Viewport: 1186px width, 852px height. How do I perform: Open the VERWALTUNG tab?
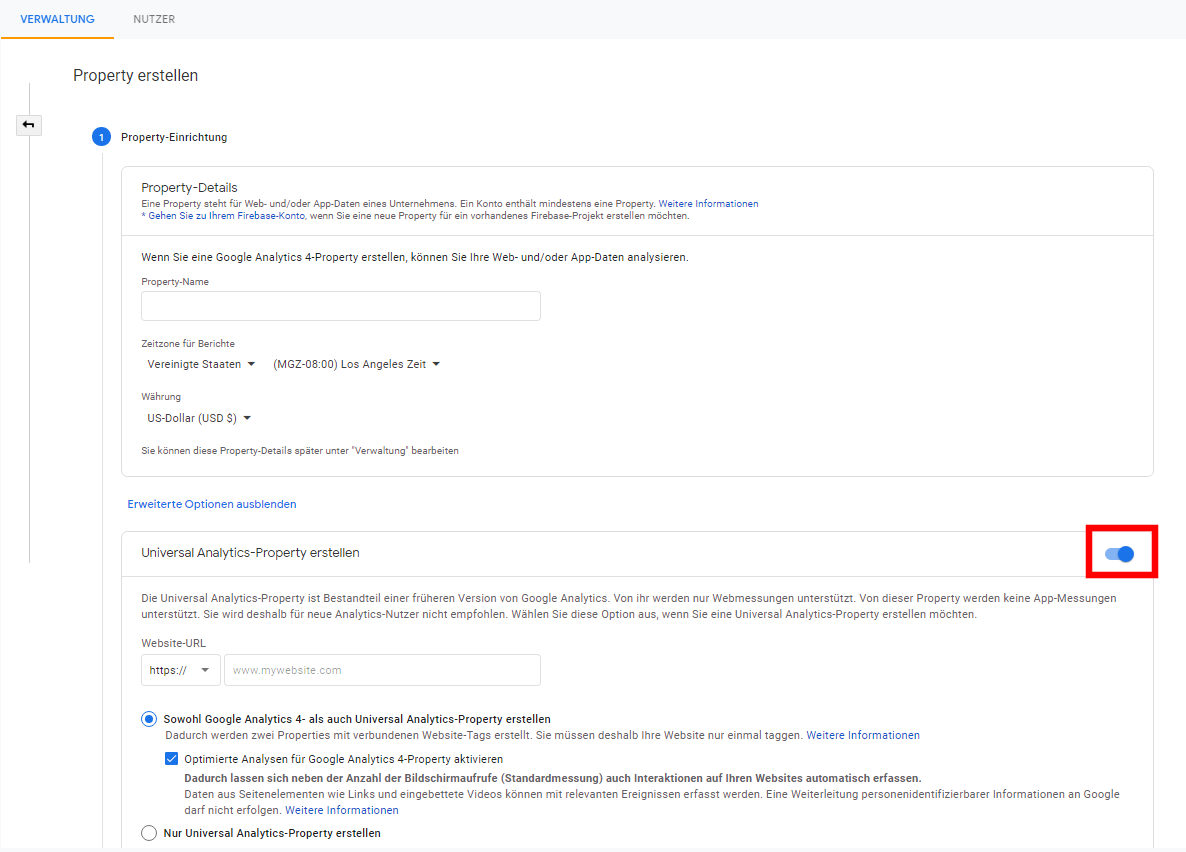tap(57, 19)
